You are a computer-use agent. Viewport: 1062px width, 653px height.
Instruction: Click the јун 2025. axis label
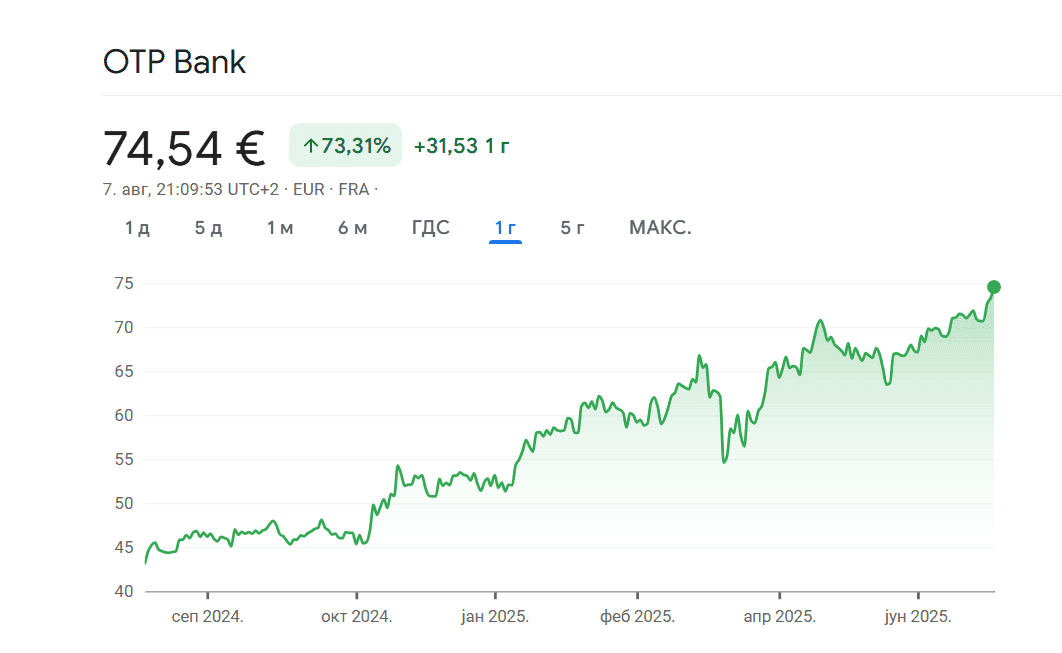918,616
